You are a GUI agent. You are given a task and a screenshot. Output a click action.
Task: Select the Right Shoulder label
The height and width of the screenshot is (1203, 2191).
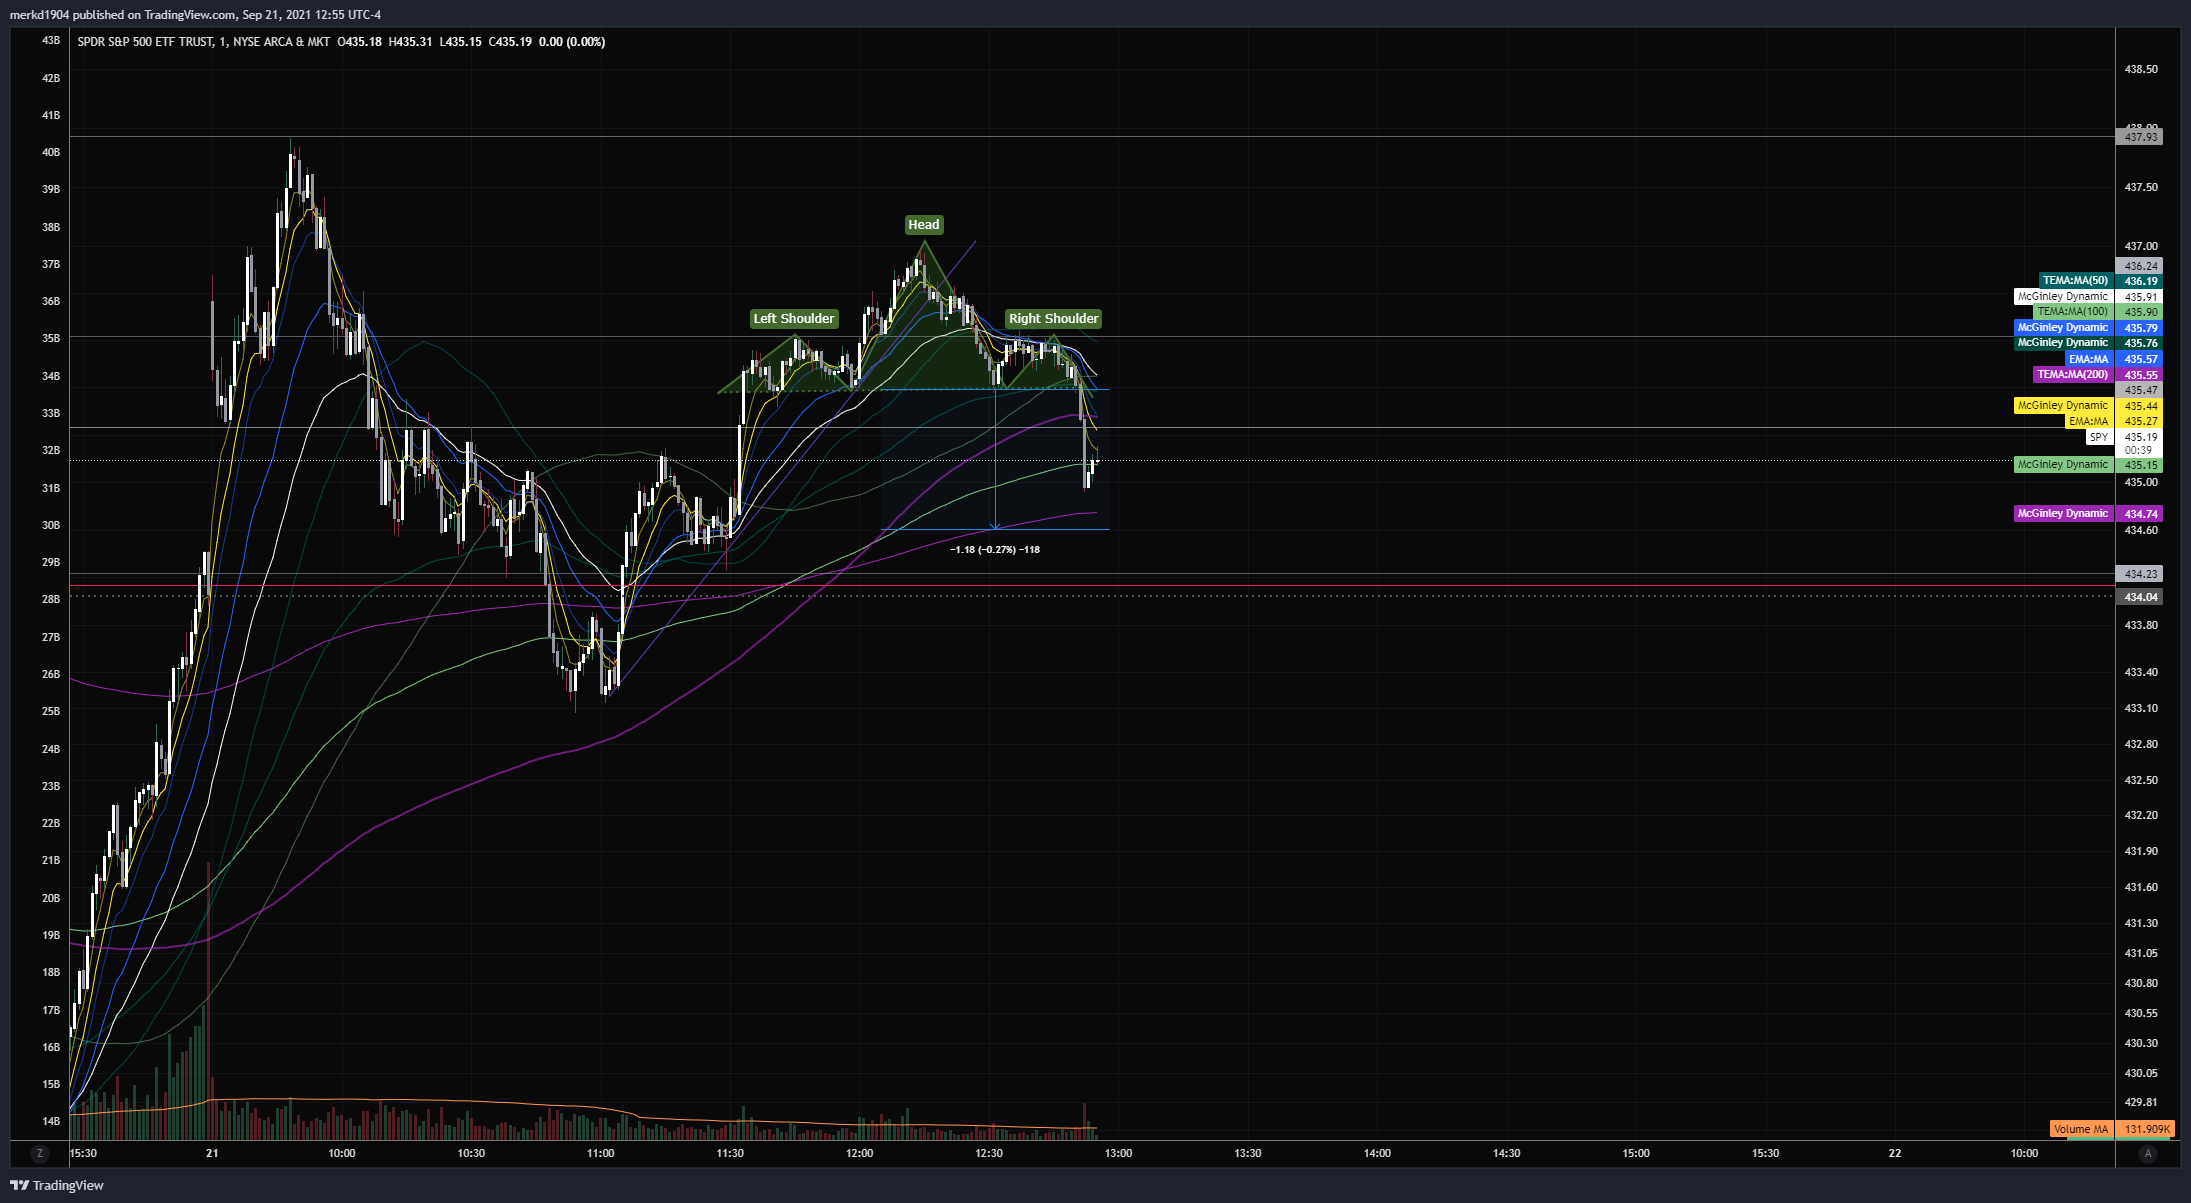(1054, 319)
